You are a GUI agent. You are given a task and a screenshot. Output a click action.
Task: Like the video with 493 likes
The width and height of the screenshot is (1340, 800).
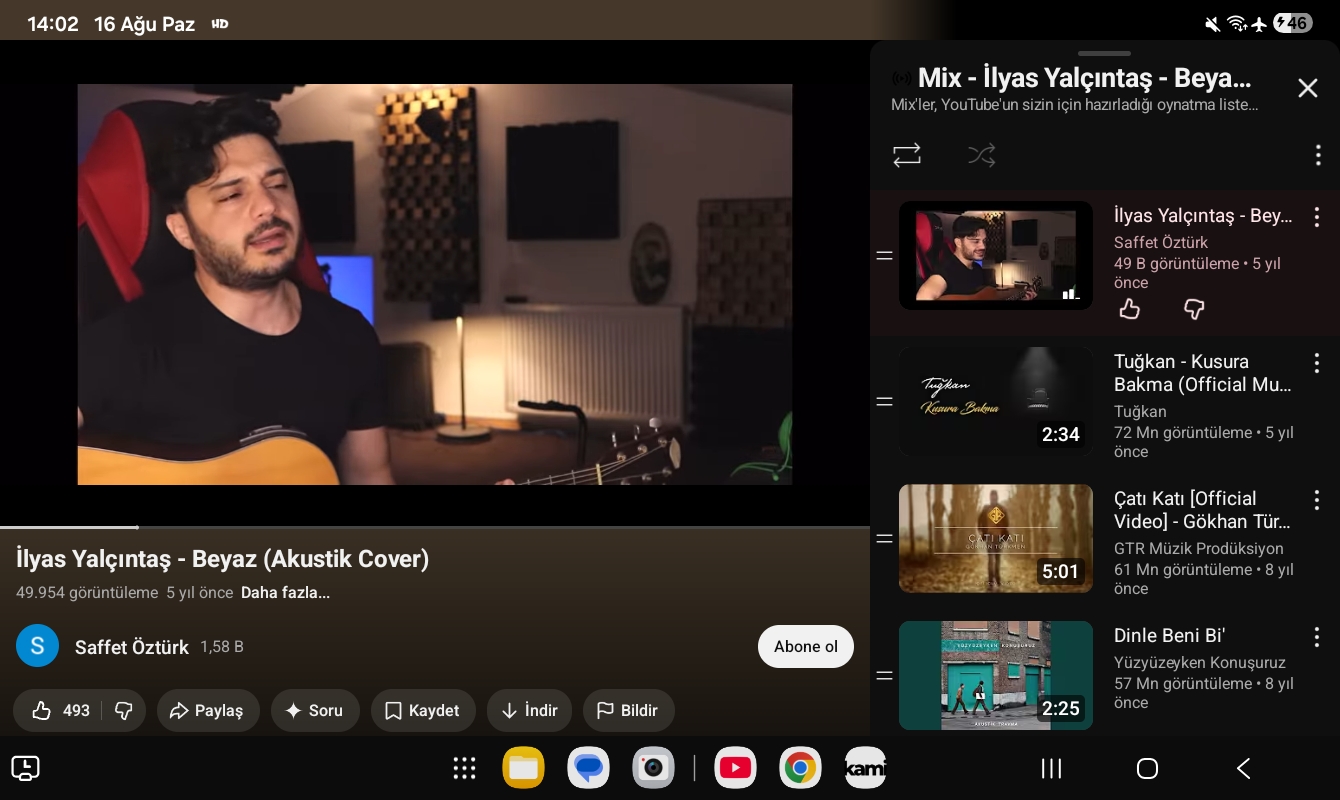pyautogui.click(x=58, y=710)
